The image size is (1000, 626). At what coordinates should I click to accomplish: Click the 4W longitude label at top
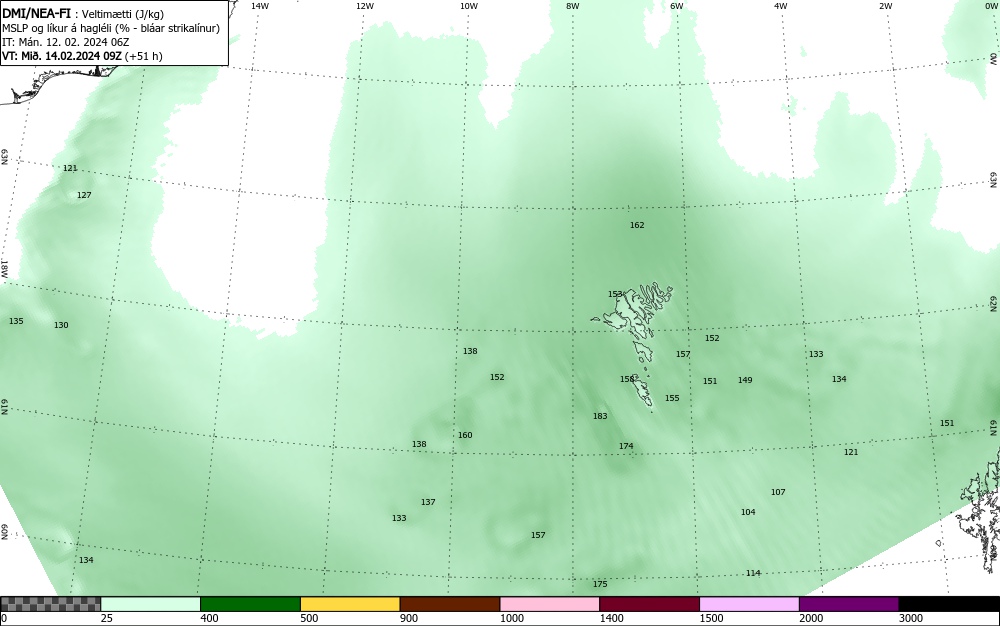[781, 6]
